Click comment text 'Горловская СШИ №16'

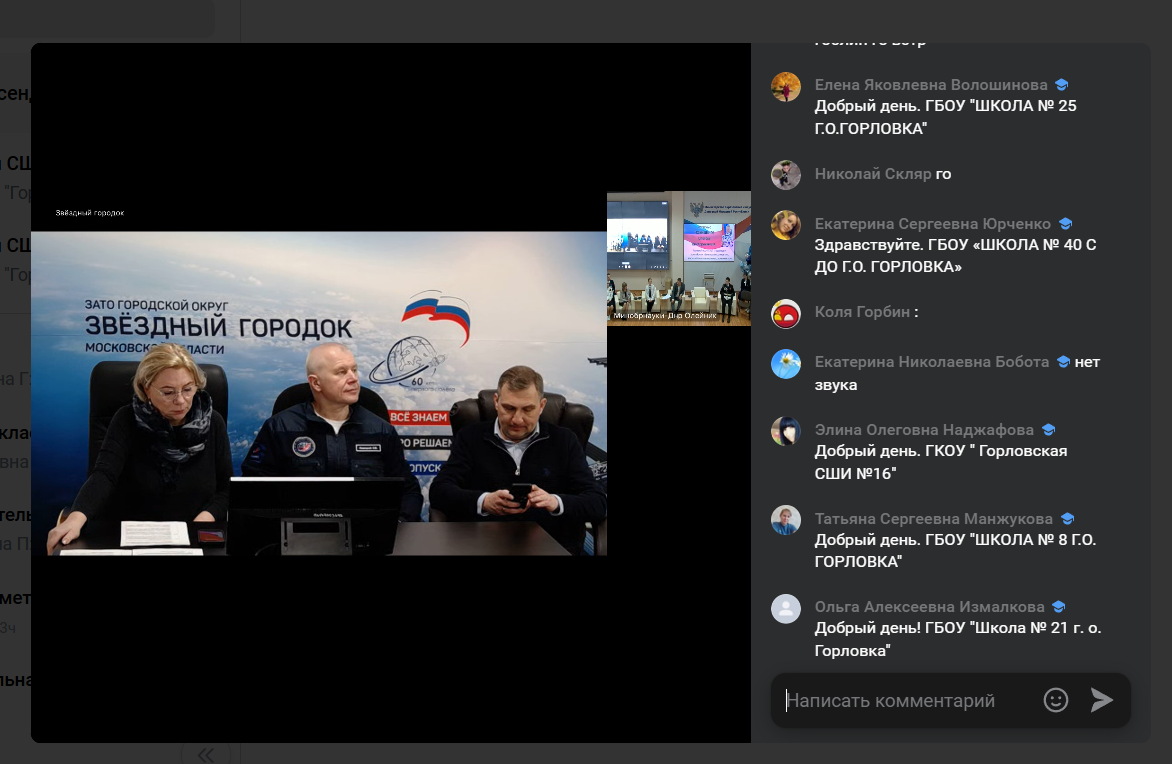pyautogui.click(x=941, y=462)
